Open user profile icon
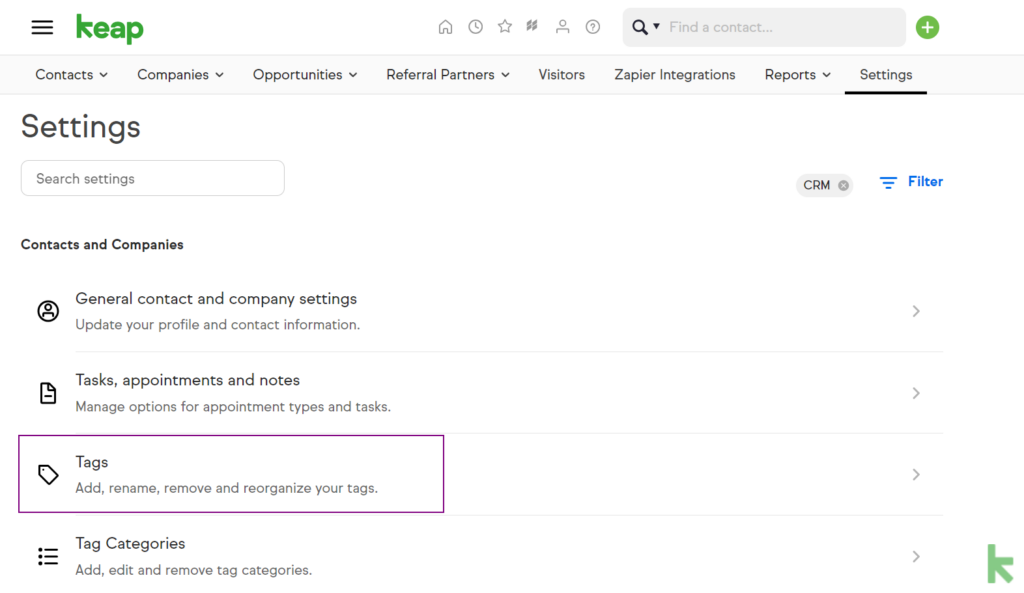 coord(562,27)
